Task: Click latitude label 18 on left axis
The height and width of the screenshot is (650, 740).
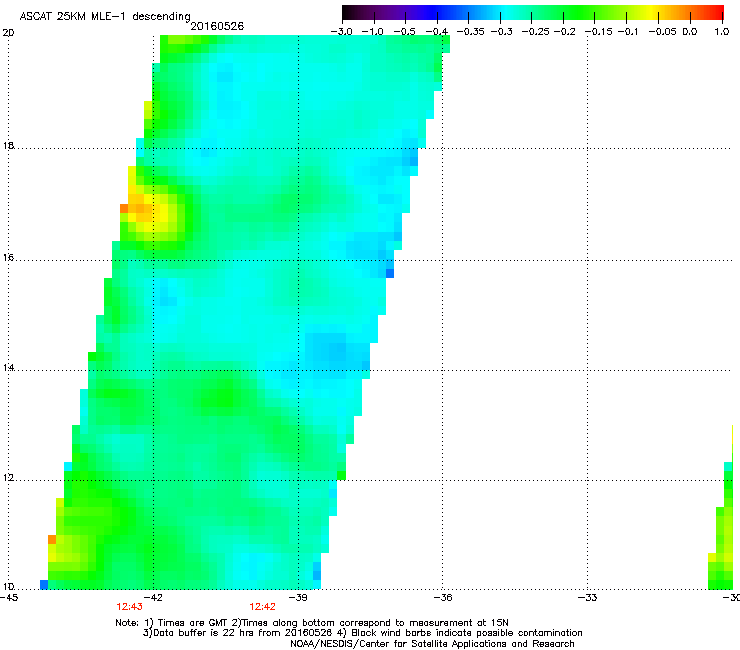Action: [8, 145]
